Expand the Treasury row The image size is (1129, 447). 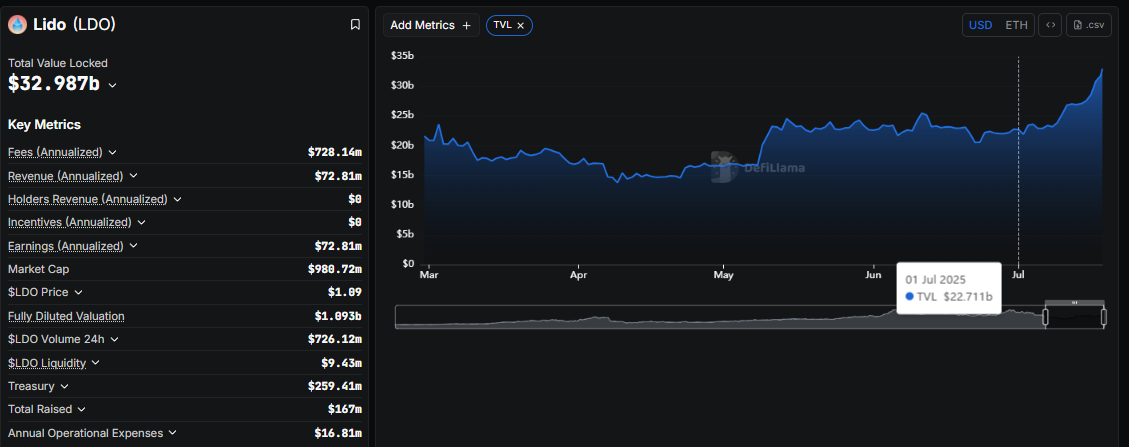(65, 386)
